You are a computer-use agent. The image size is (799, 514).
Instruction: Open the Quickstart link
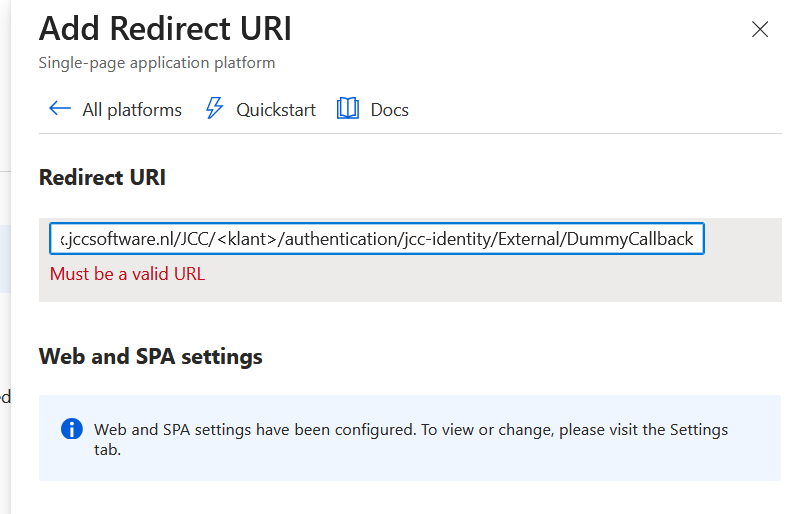coord(276,110)
